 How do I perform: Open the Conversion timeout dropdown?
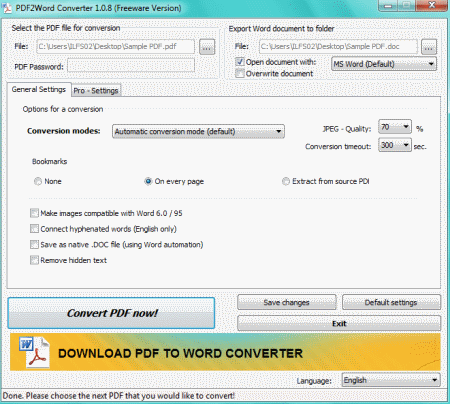pos(395,145)
